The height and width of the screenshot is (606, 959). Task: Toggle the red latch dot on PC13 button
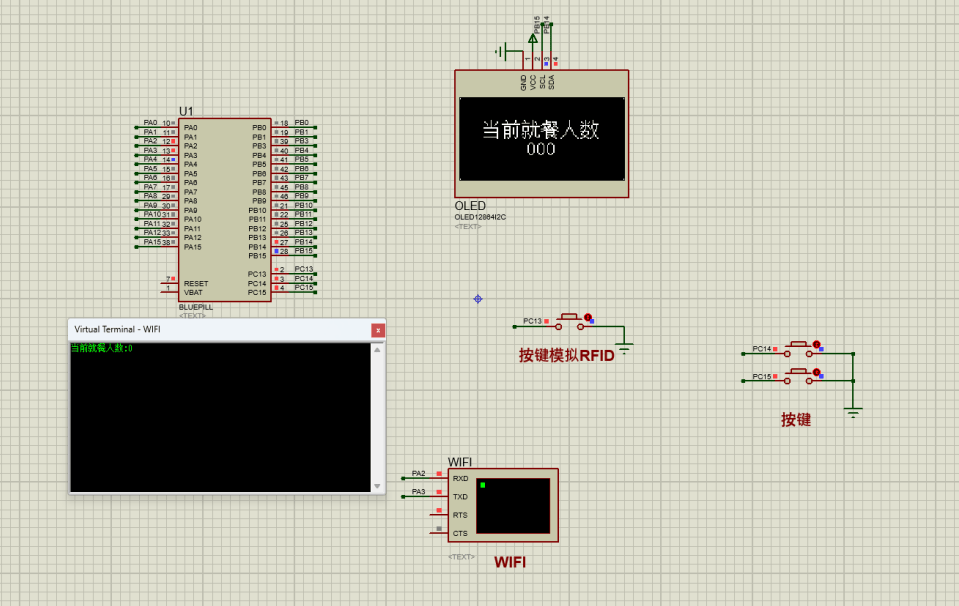[588, 318]
